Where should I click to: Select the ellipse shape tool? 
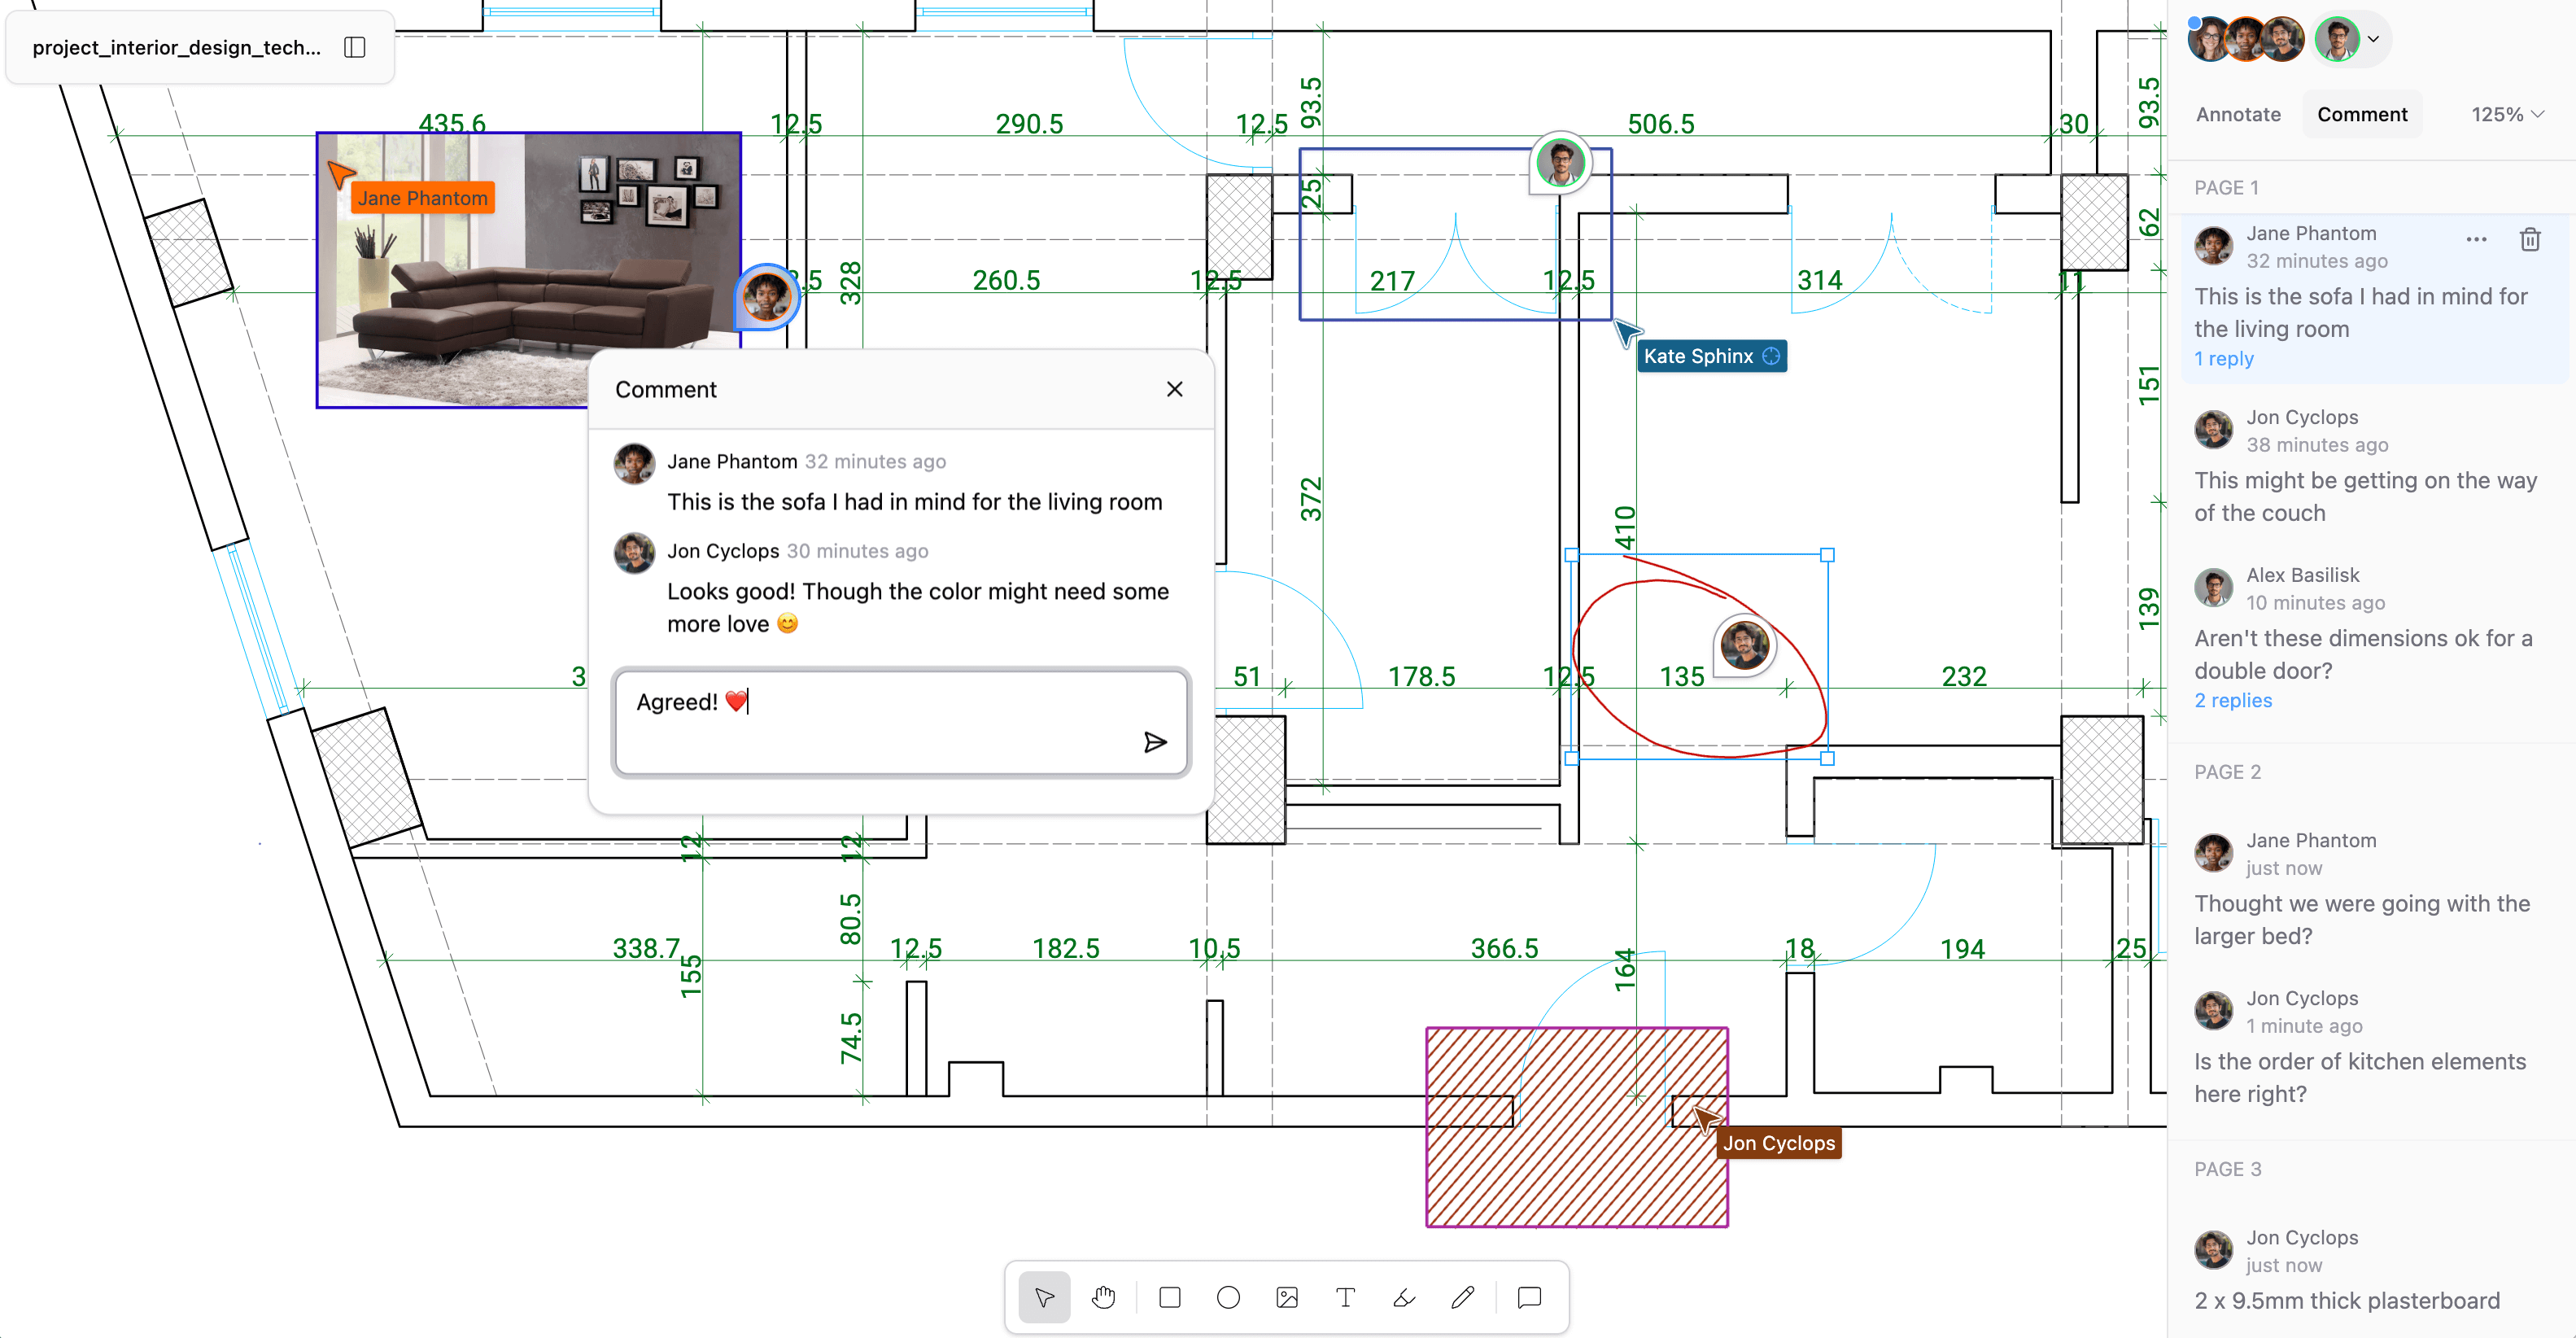click(1228, 1298)
